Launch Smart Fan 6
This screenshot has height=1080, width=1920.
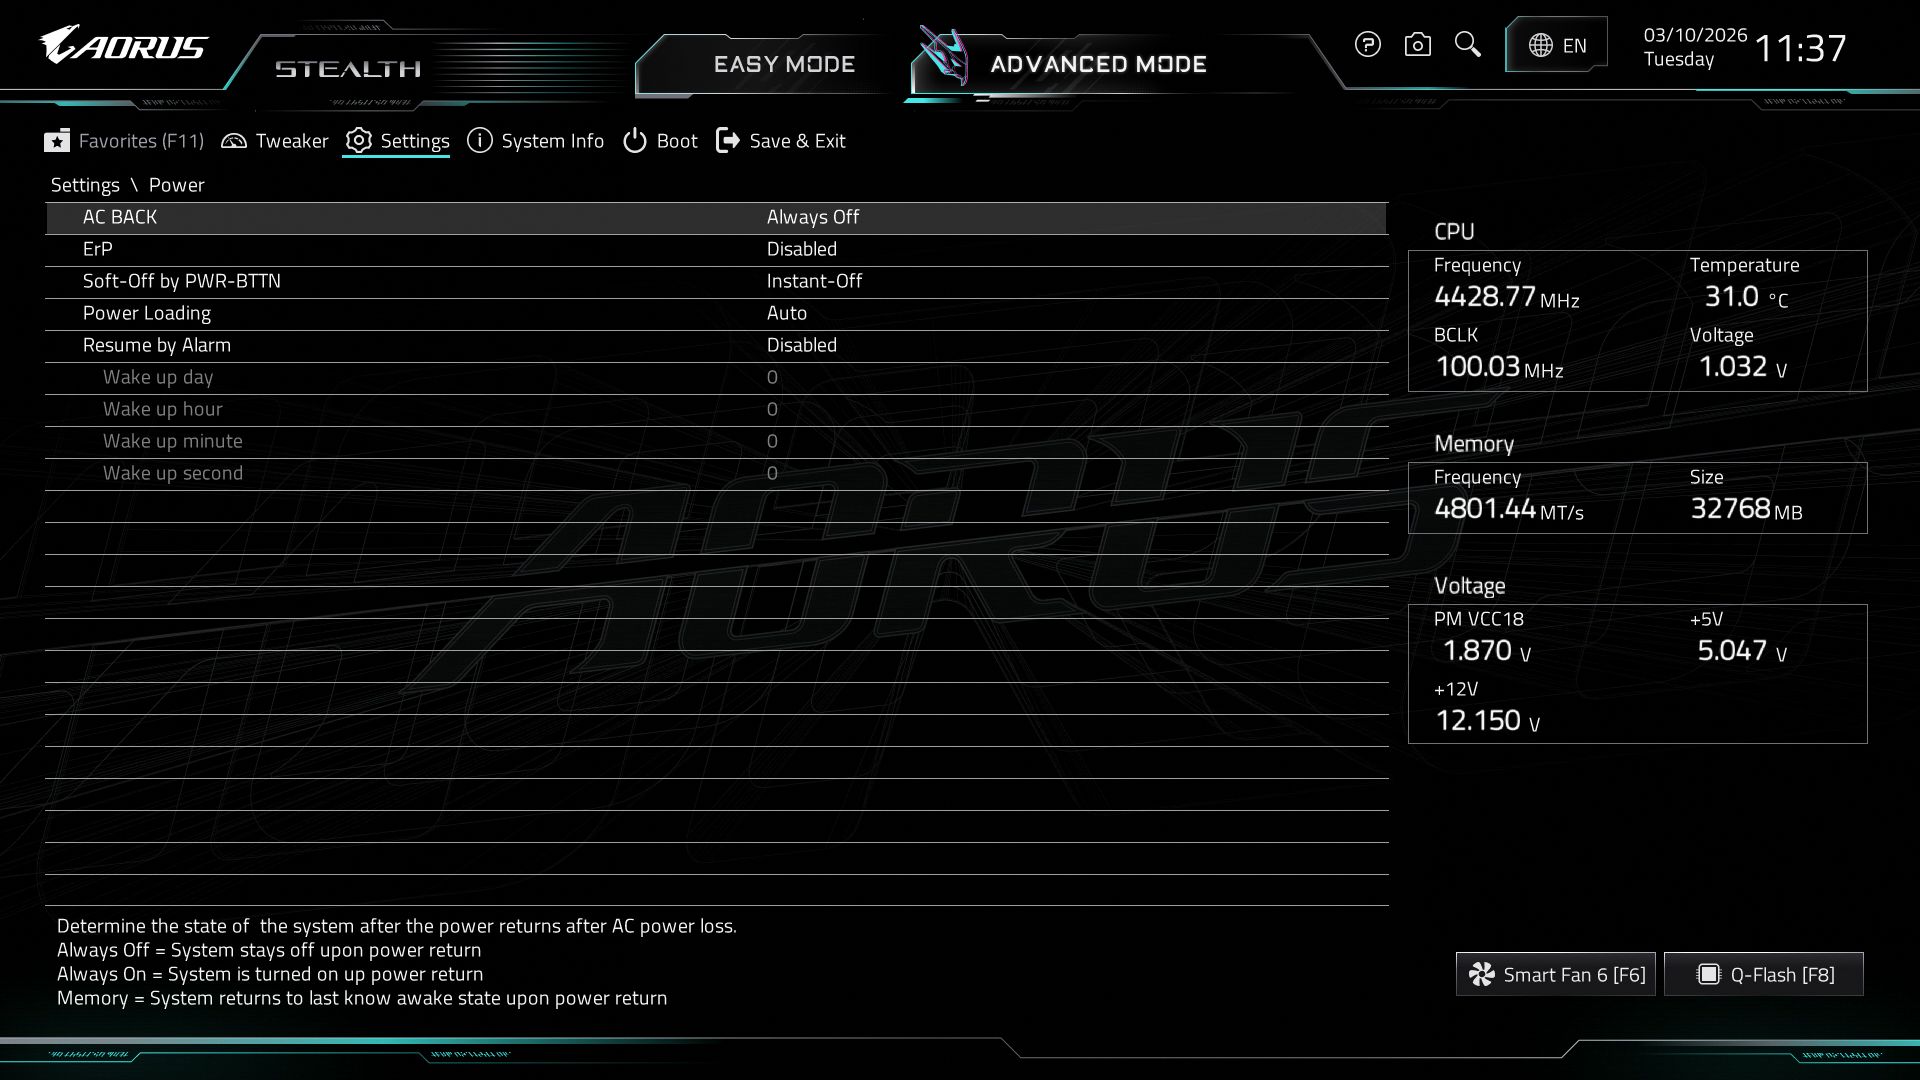(1555, 973)
